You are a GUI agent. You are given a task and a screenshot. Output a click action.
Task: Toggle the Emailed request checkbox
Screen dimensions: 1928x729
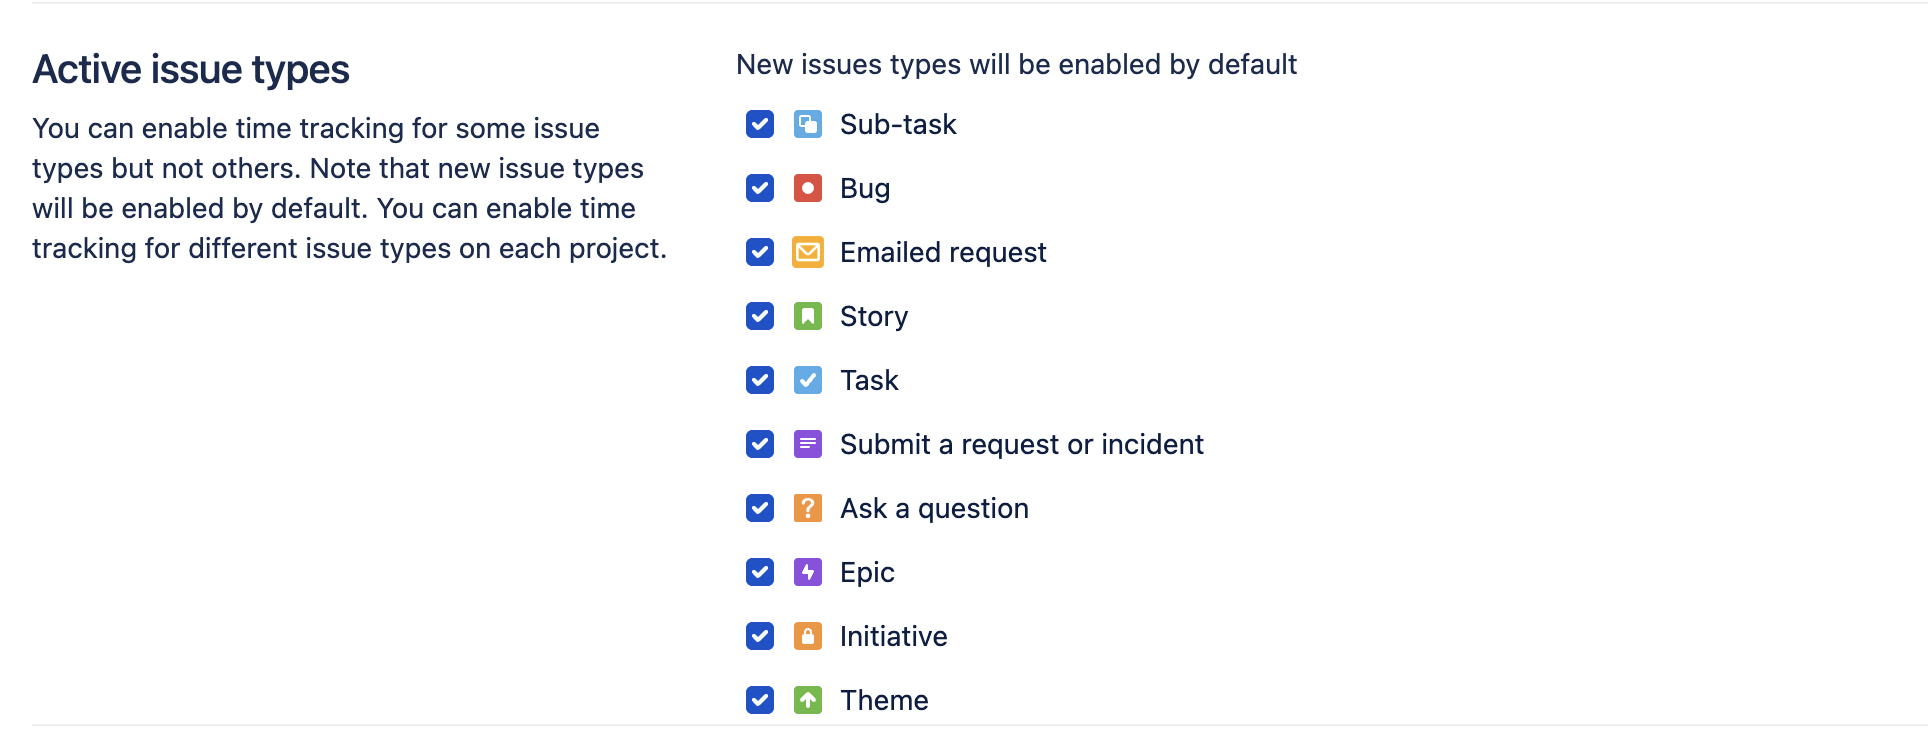pyautogui.click(x=760, y=252)
